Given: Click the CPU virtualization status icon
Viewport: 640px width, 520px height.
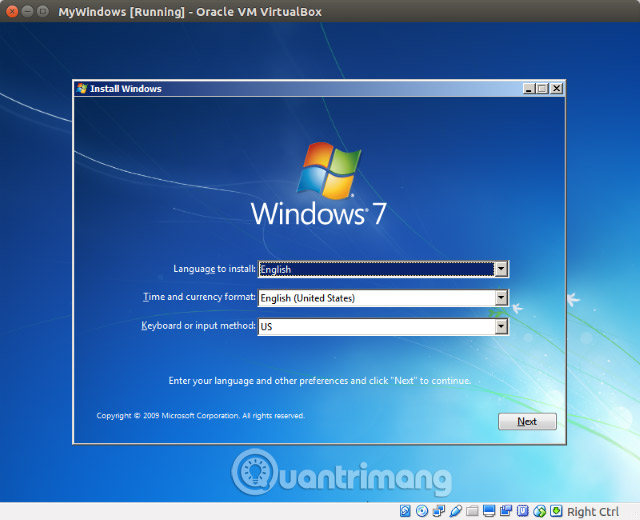Looking at the screenshot, I should (x=523, y=511).
